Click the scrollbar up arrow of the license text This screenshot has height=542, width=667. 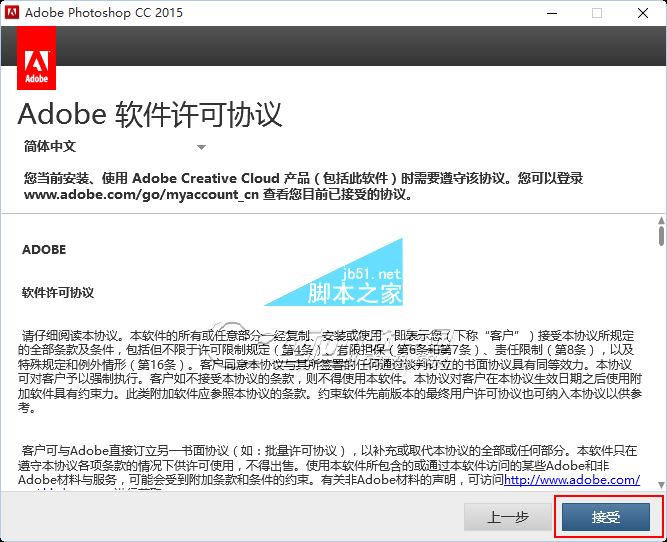(660, 221)
